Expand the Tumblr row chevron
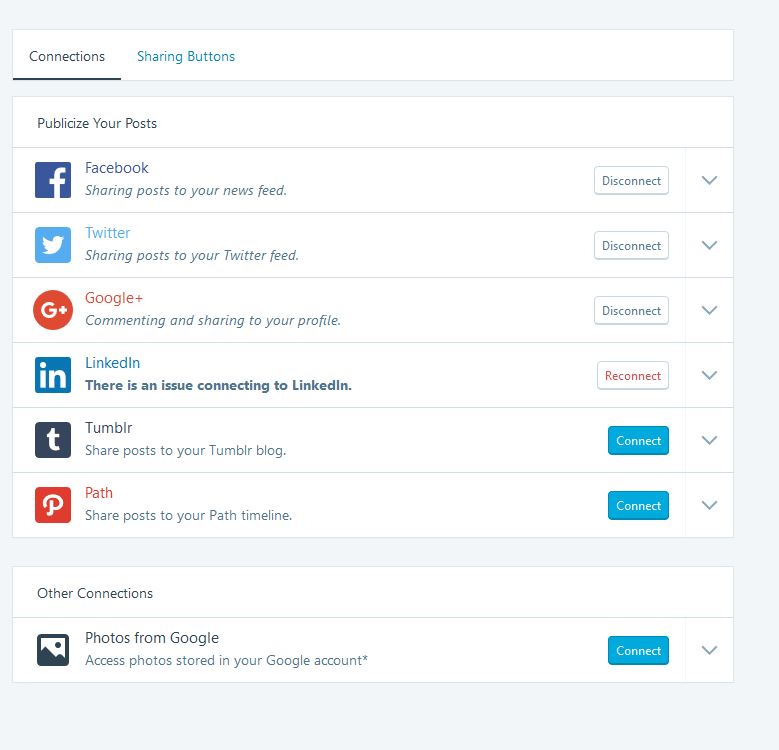This screenshot has height=750, width=779. [x=709, y=440]
